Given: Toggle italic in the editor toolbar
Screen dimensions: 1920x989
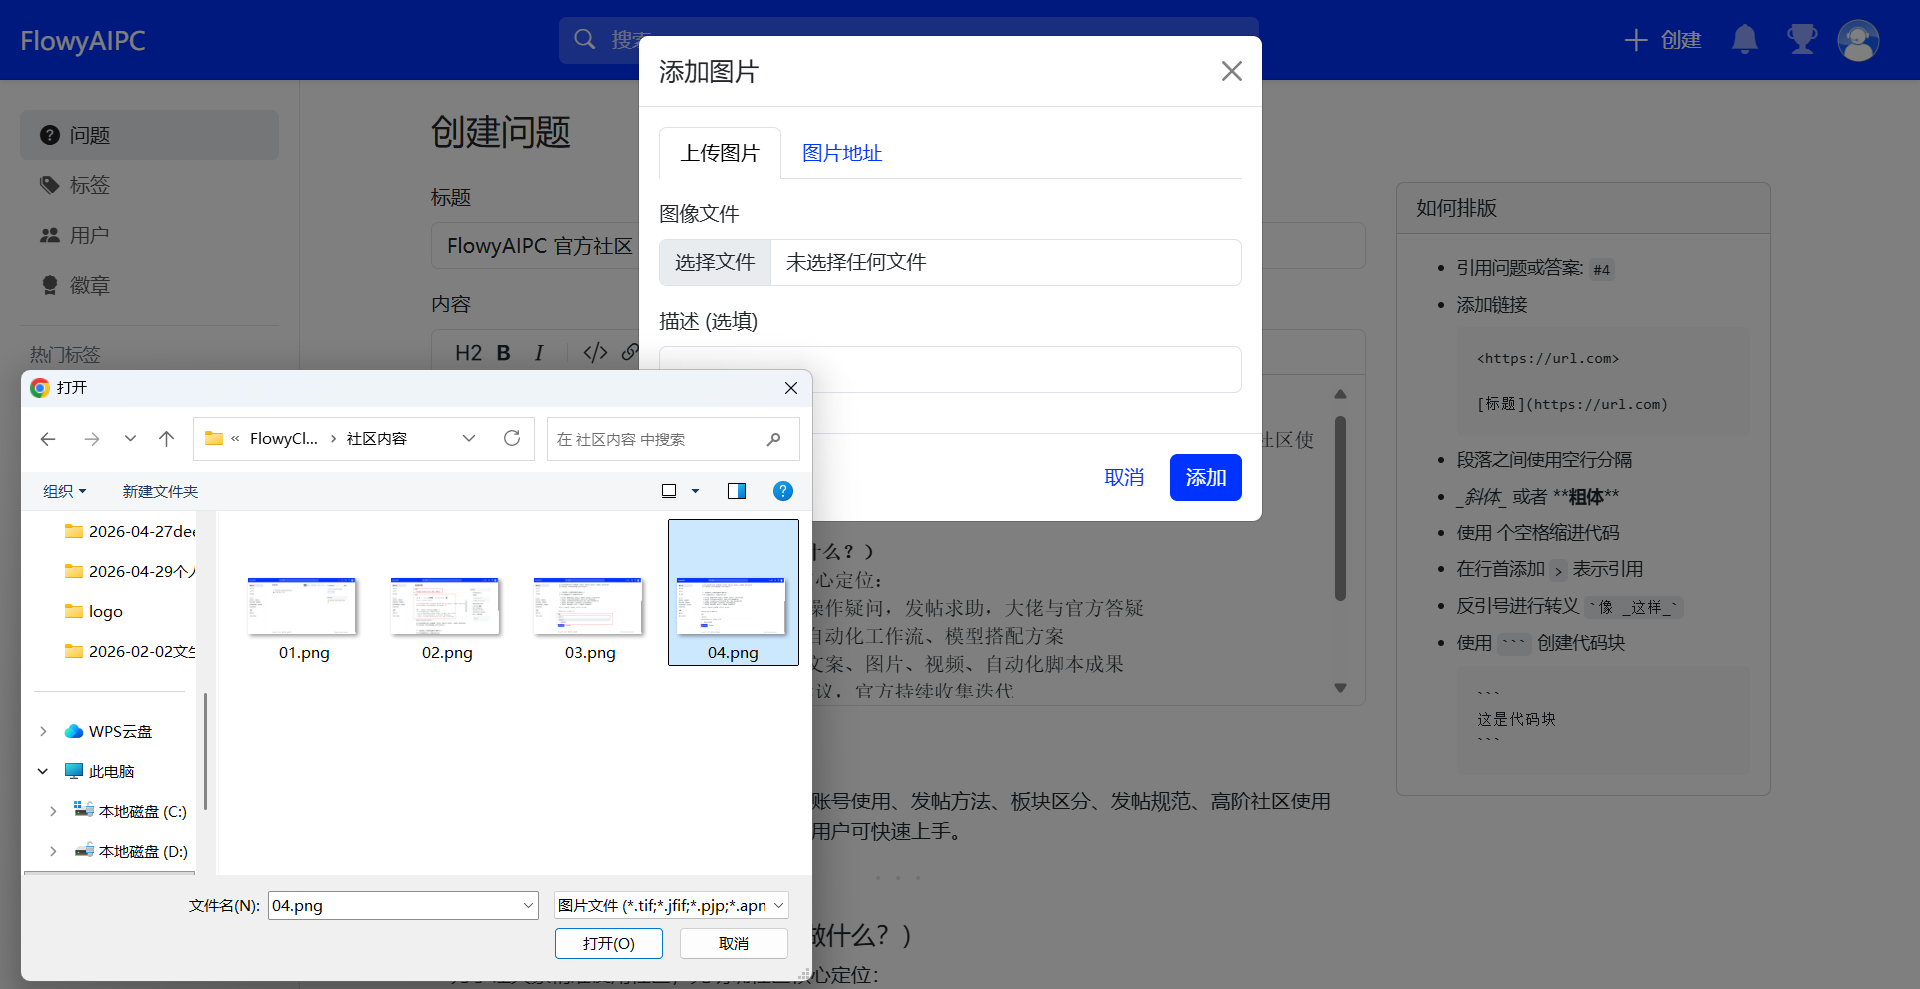Looking at the screenshot, I should [539, 353].
